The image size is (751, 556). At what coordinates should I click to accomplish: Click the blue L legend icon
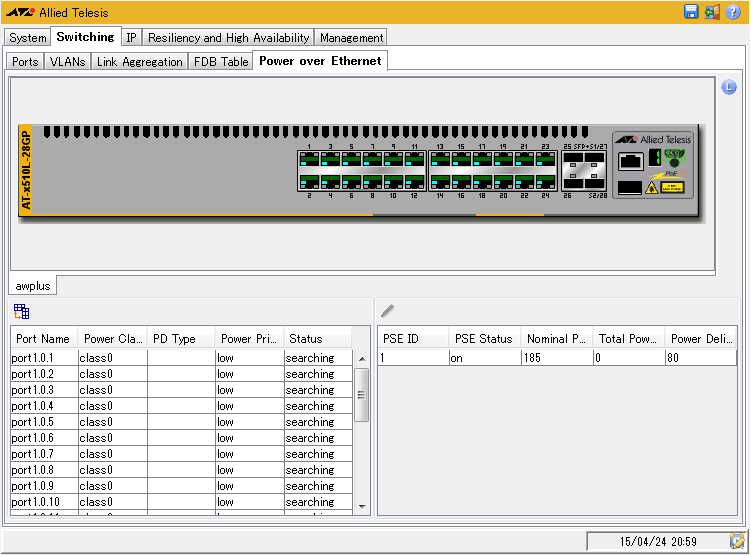729,88
